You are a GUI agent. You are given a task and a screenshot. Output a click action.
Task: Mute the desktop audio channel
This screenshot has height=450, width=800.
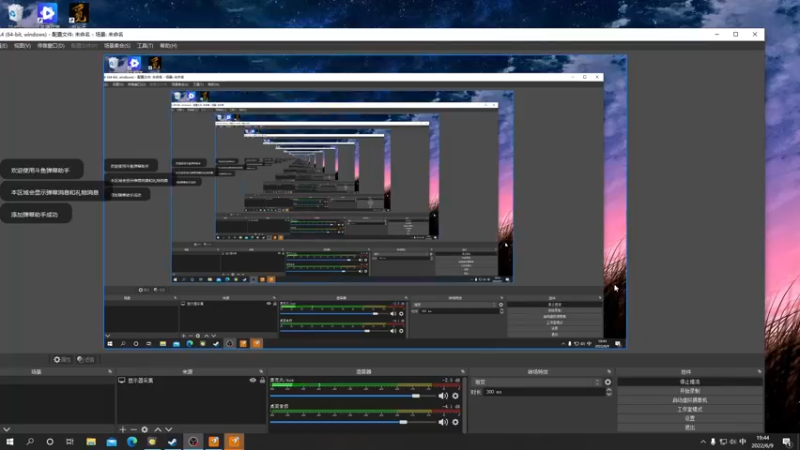443,422
